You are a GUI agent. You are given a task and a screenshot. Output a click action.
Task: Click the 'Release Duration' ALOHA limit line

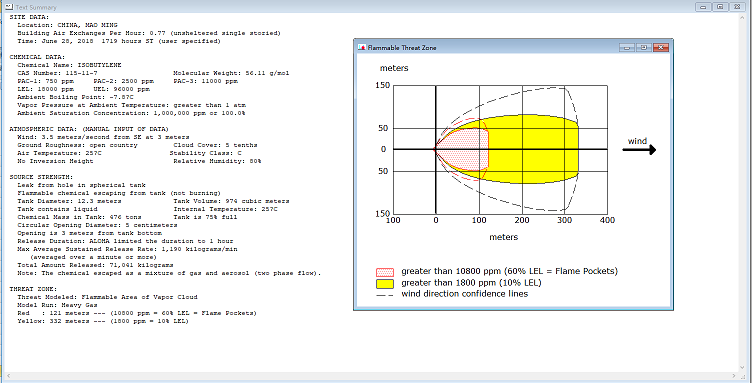pos(125,241)
